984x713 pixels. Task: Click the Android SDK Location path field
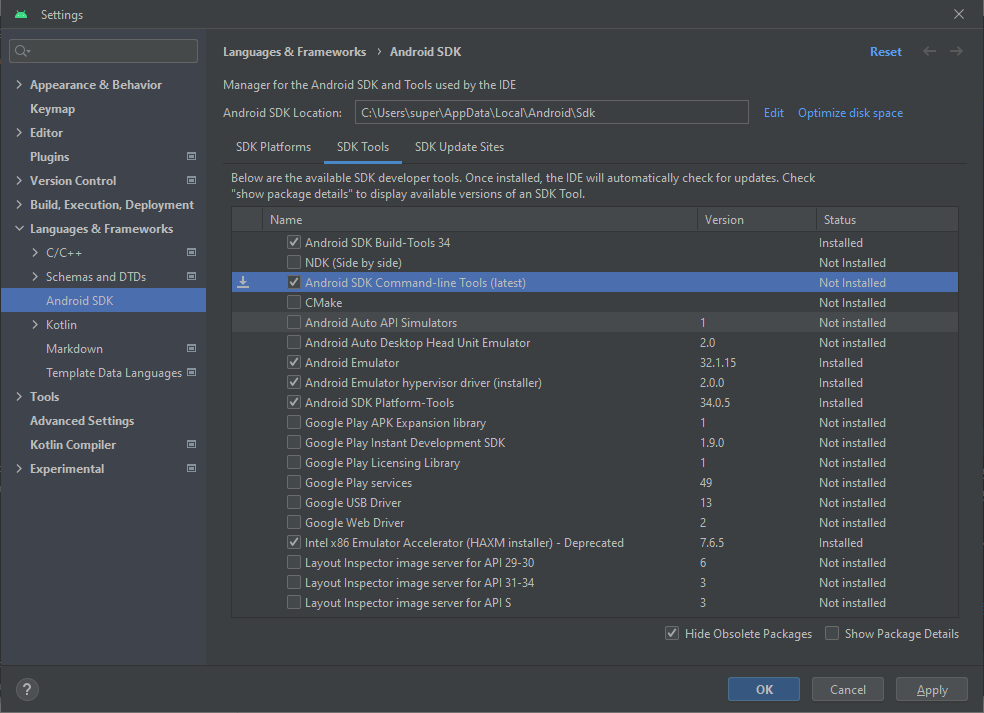[551, 113]
